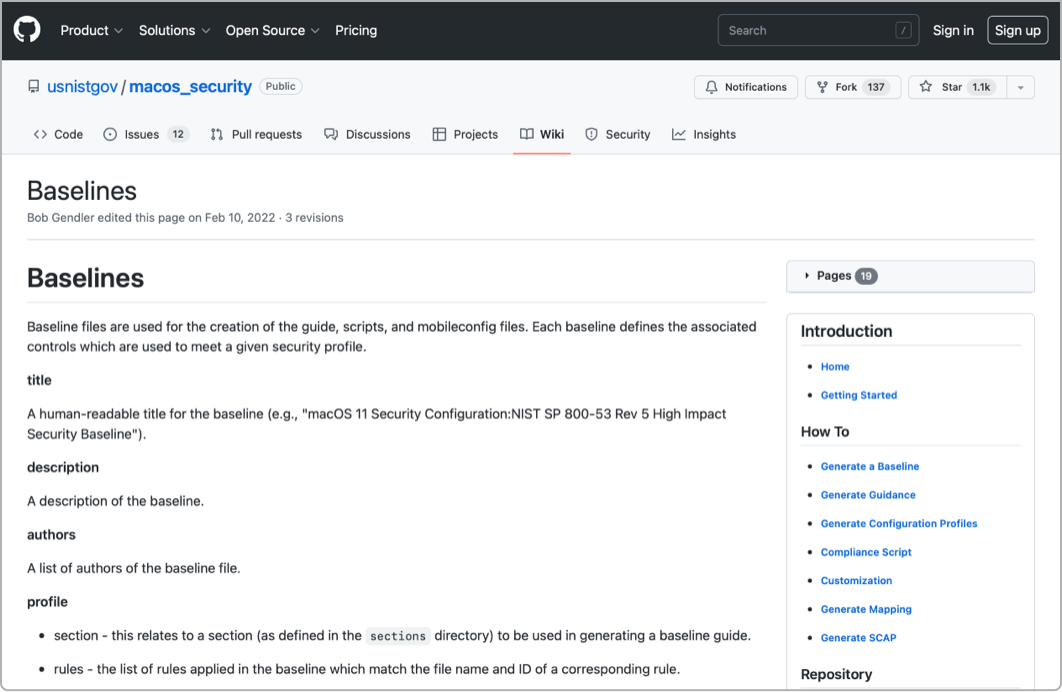The height and width of the screenshot is (692, 1062).
Task: Click the Star icon
Action: [x=926, y=87]
